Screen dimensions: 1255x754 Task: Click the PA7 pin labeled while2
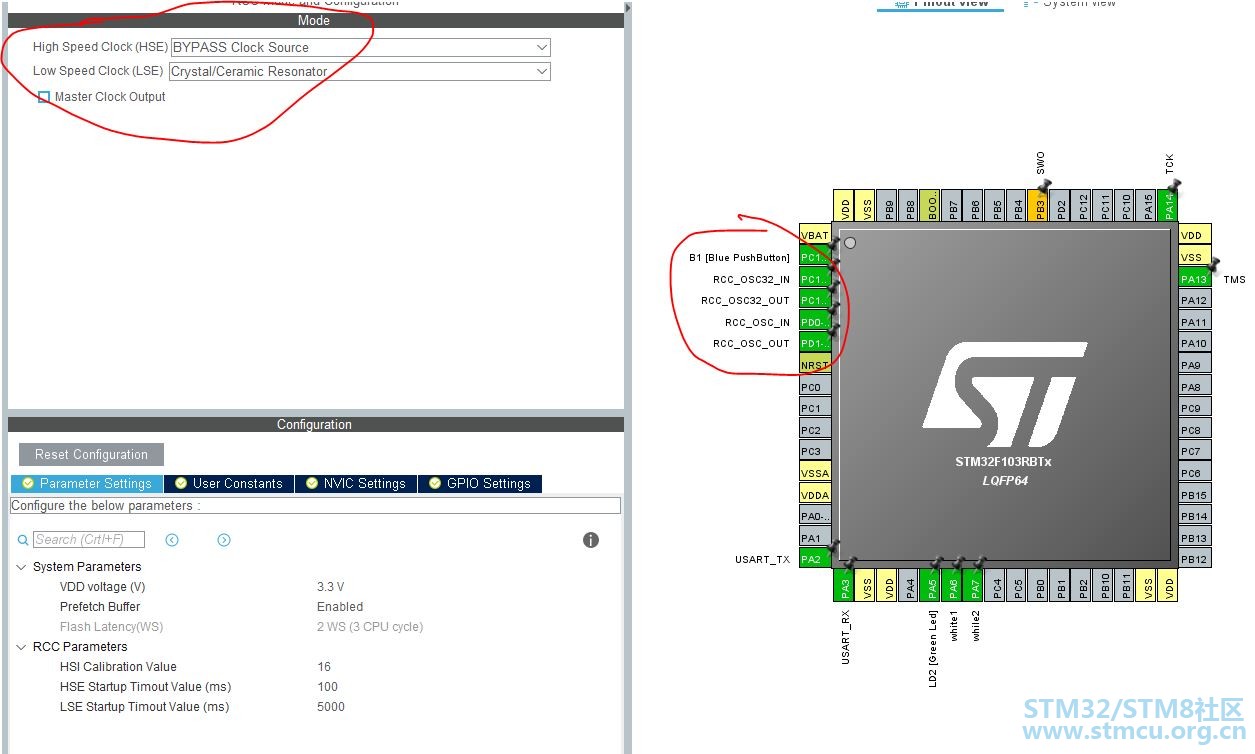[974, 585]
